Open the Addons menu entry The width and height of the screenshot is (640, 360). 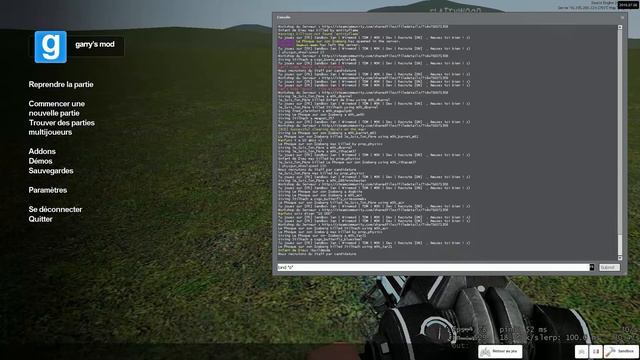(42, 151)
